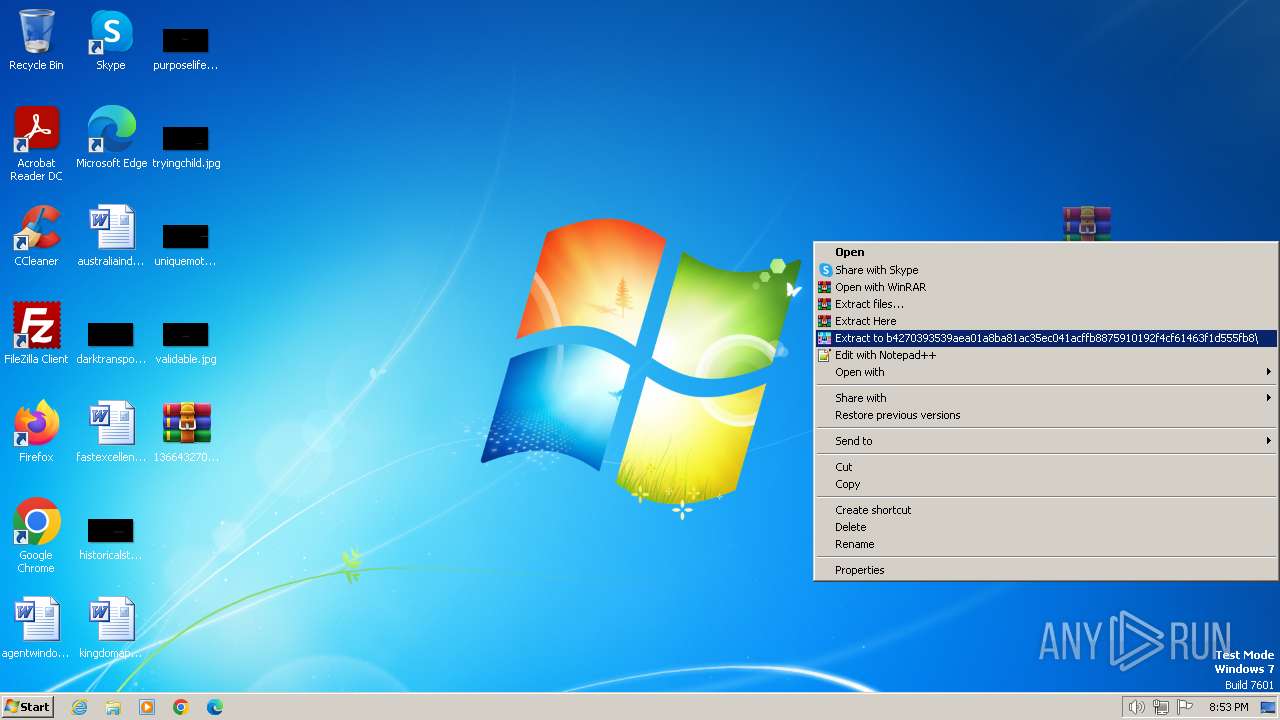Open Windows Media Player from taskbar

pyautogui.click(x=147, y=707)
